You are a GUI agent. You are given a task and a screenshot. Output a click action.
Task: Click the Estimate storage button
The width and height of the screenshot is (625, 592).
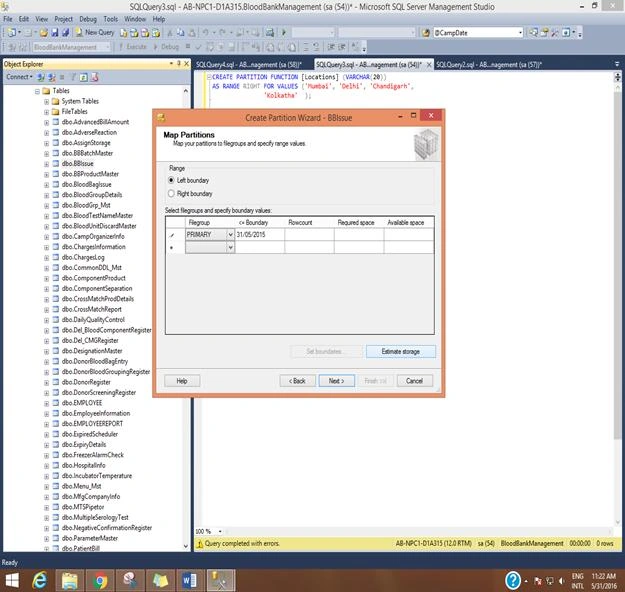(x=401, y=351)
